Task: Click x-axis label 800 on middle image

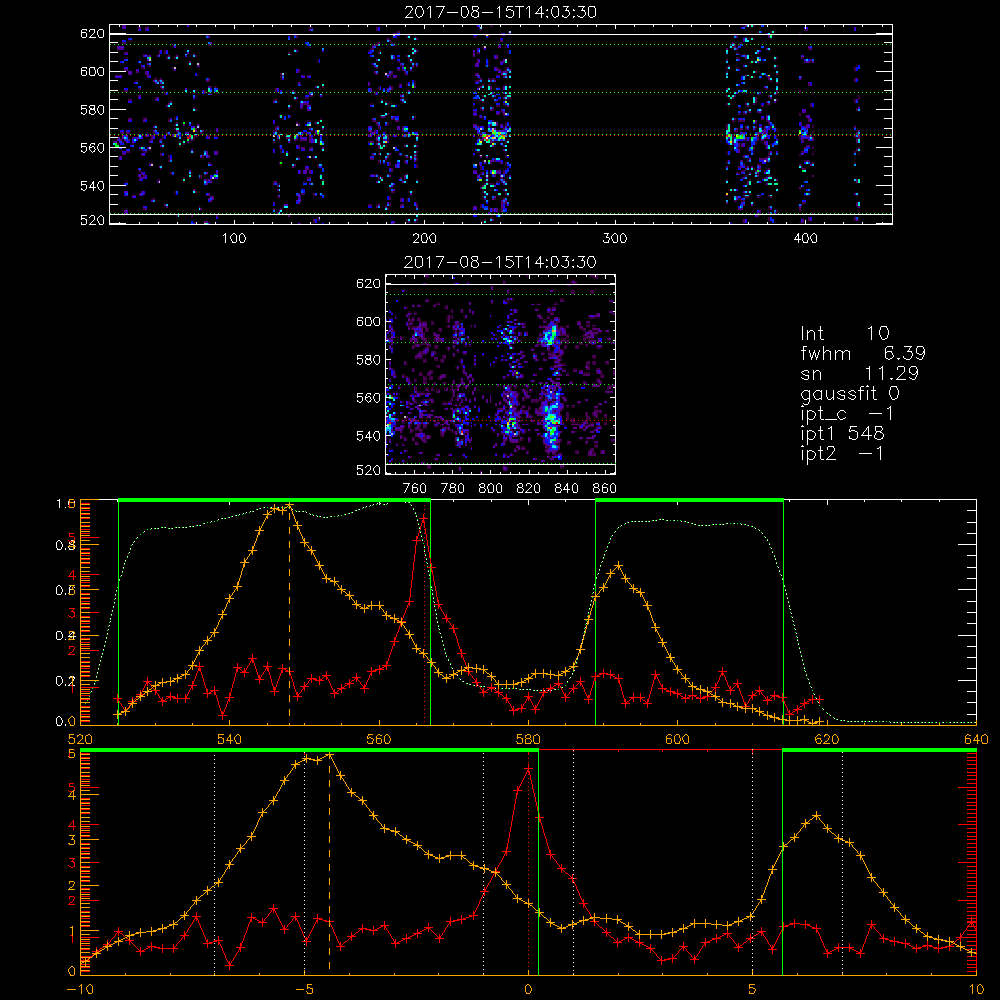Action: point(490,489)
